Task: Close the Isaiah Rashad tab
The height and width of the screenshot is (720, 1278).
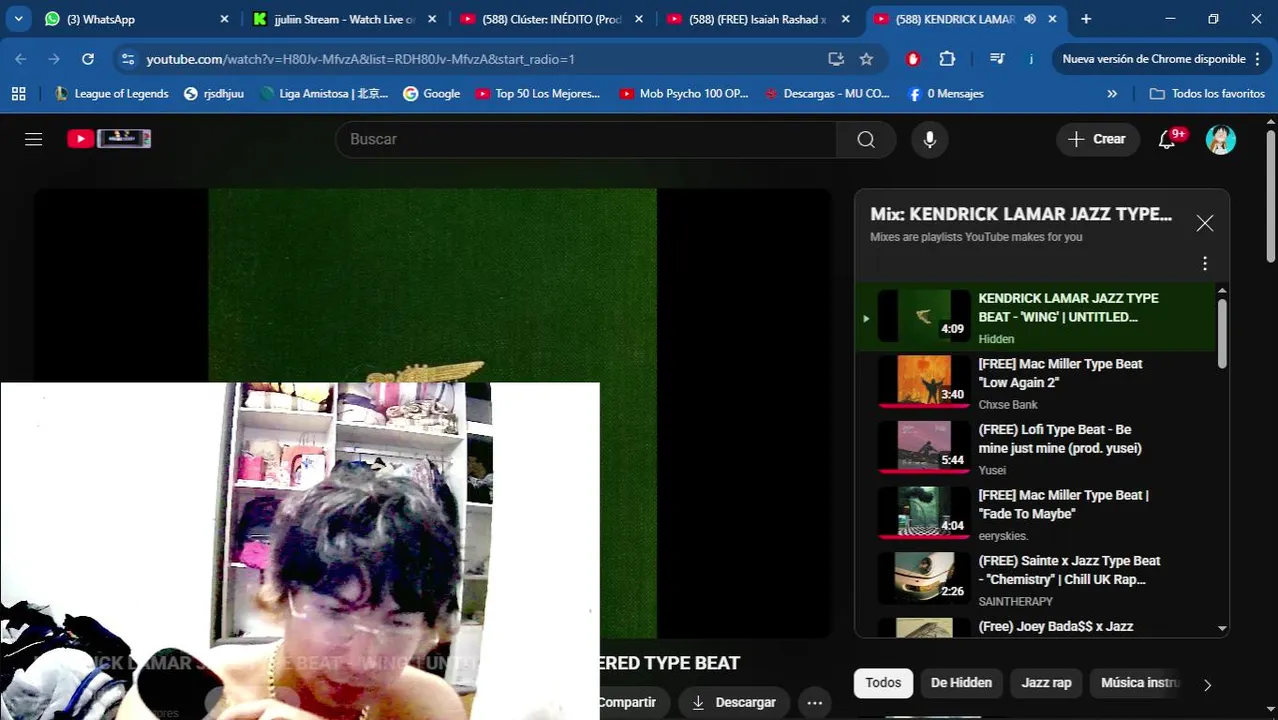Action: pyautogui.click(x=846, y=19)
